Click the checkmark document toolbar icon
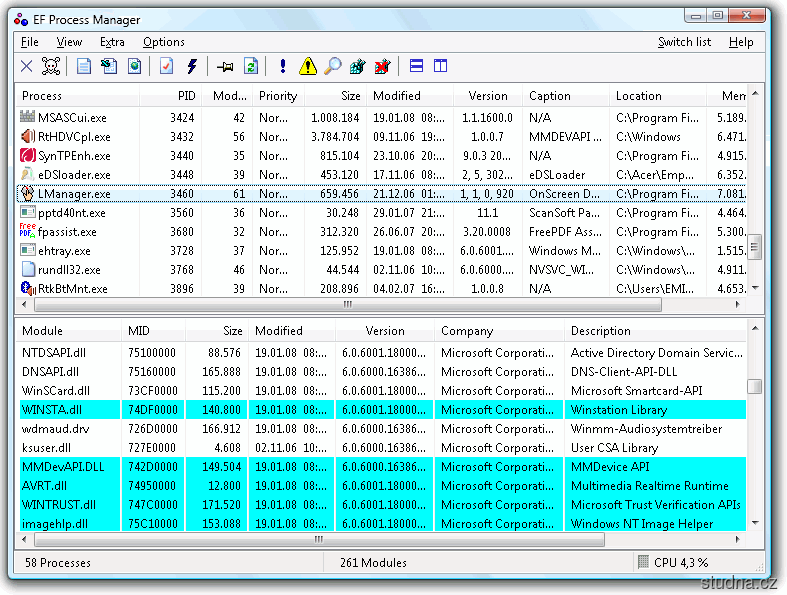Screen dimensions: 787x595 click(166, 67)
